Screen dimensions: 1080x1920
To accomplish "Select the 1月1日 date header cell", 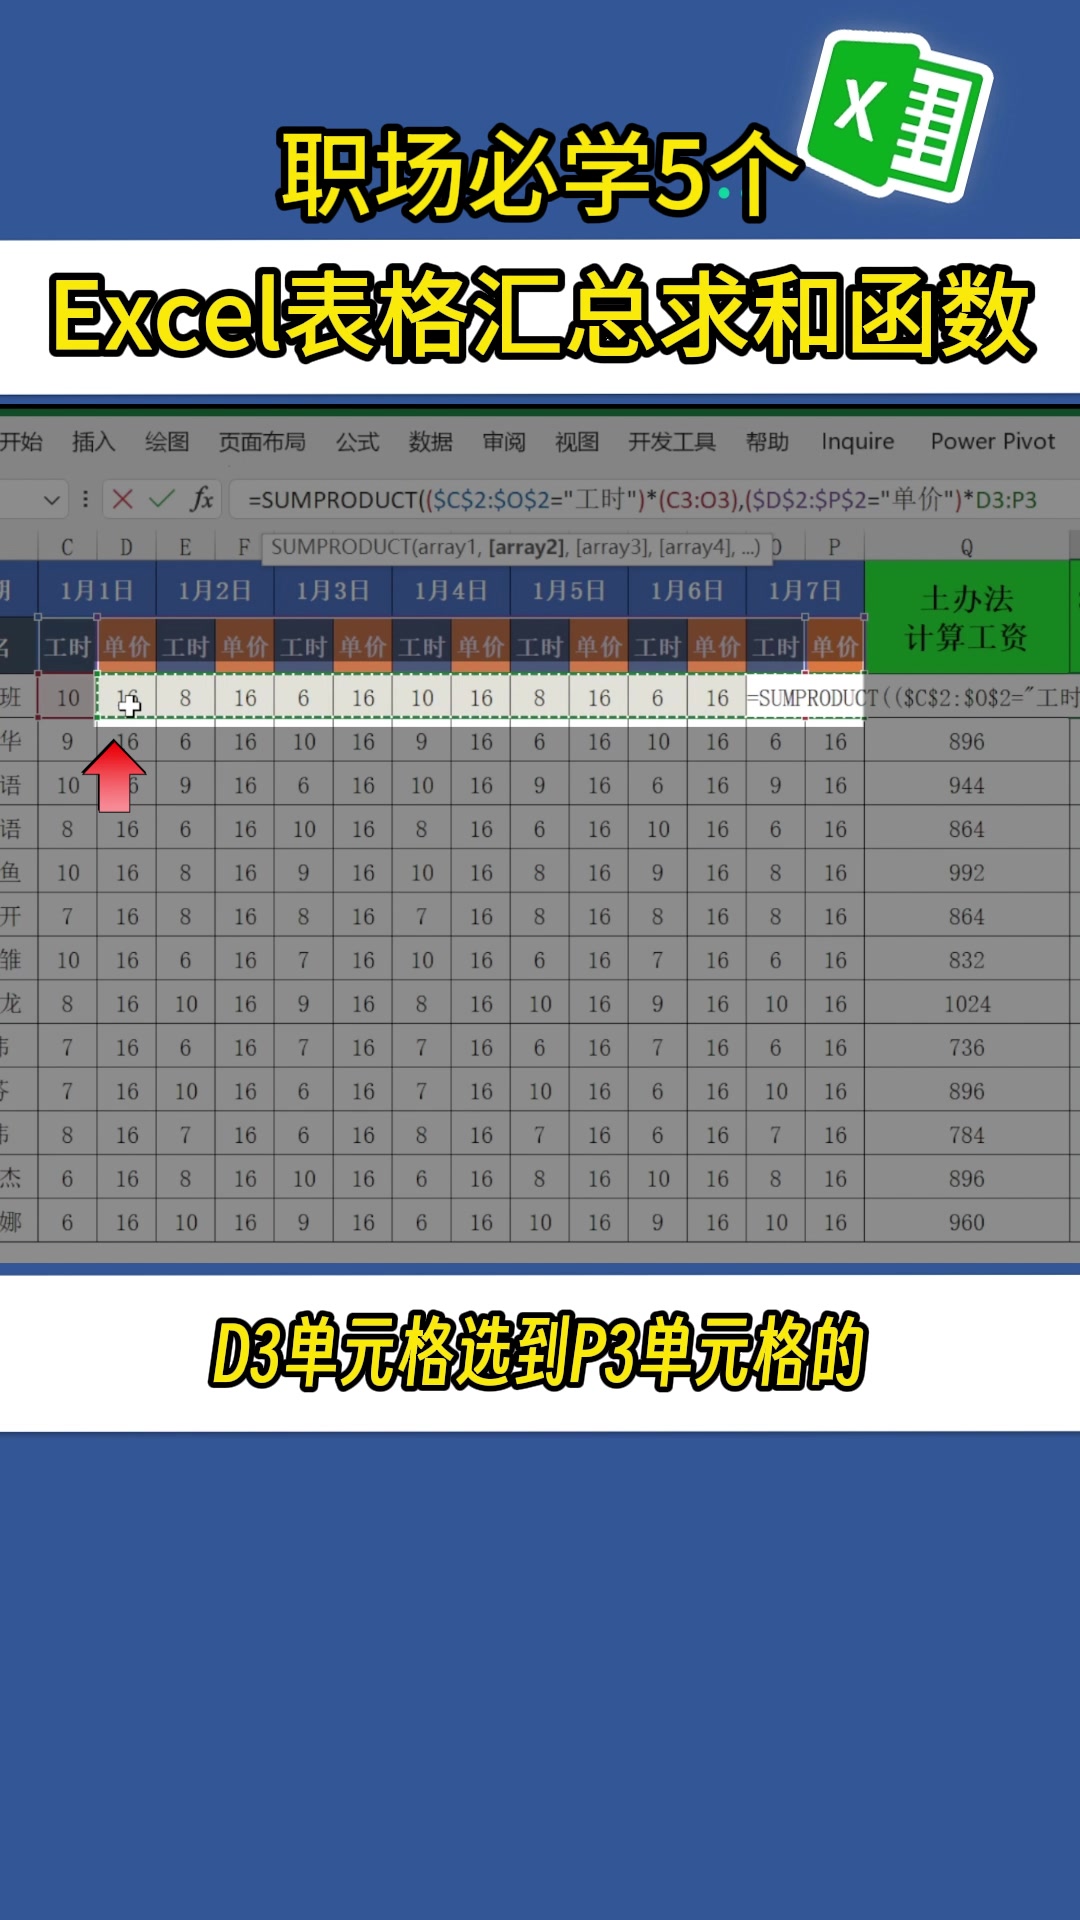I will pos(97,590).
